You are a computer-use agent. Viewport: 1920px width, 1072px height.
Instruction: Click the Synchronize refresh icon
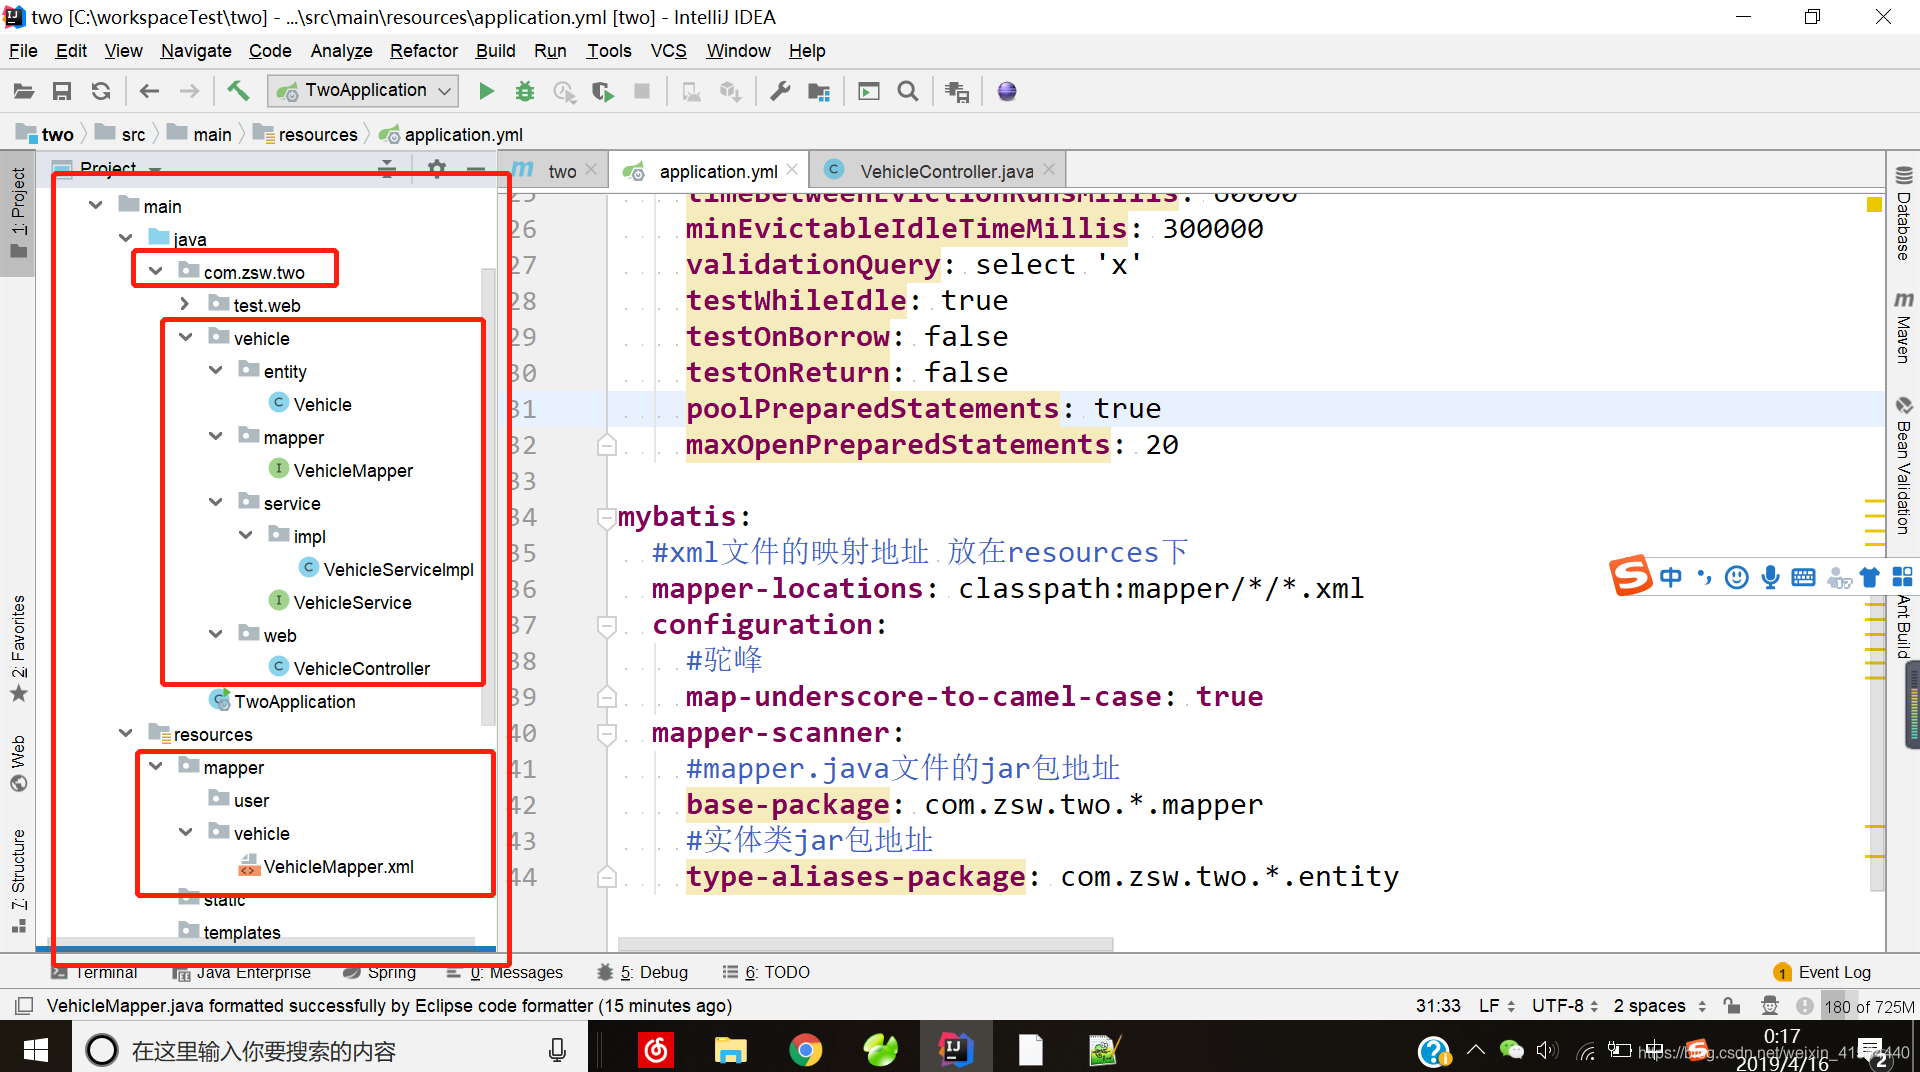(x=101, y=91)
